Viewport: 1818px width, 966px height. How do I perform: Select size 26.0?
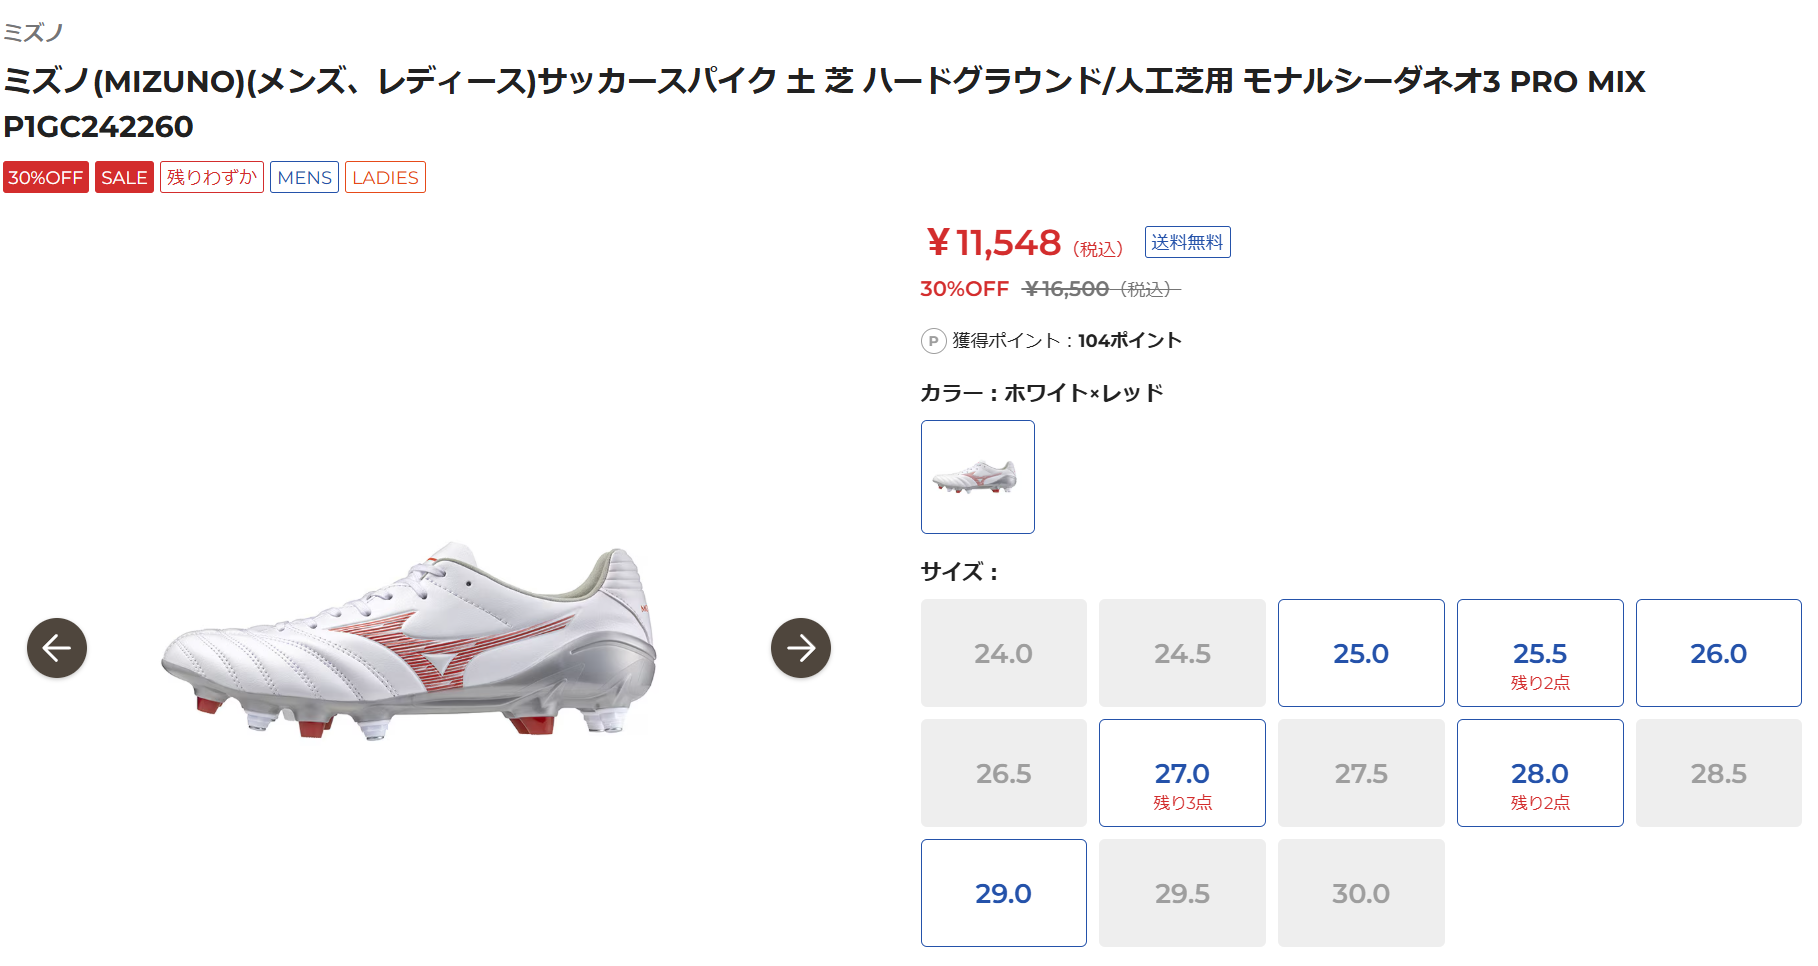(x=1718, y=653)
